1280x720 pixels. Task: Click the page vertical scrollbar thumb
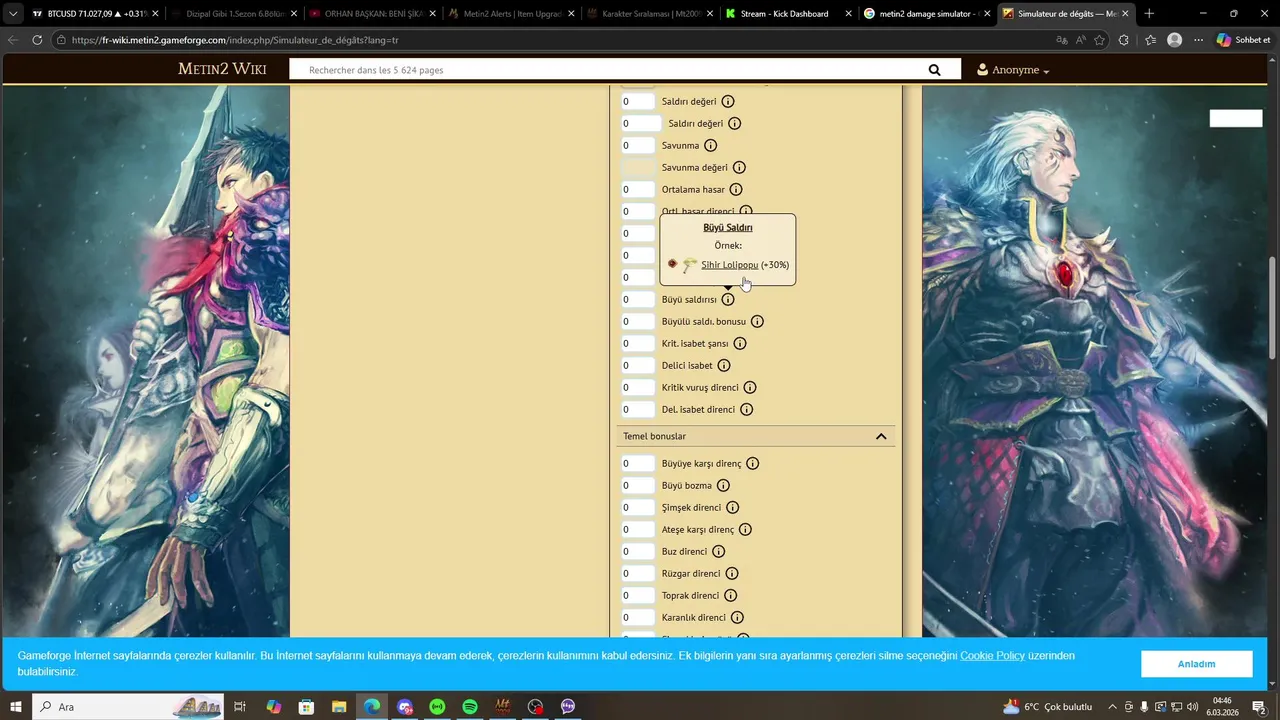(1273, 308)
